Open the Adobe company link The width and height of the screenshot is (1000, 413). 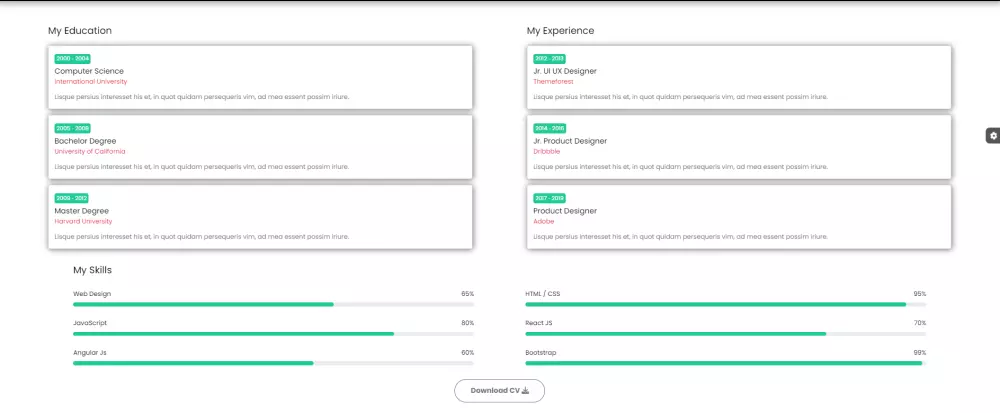click(x=543, y=221)
